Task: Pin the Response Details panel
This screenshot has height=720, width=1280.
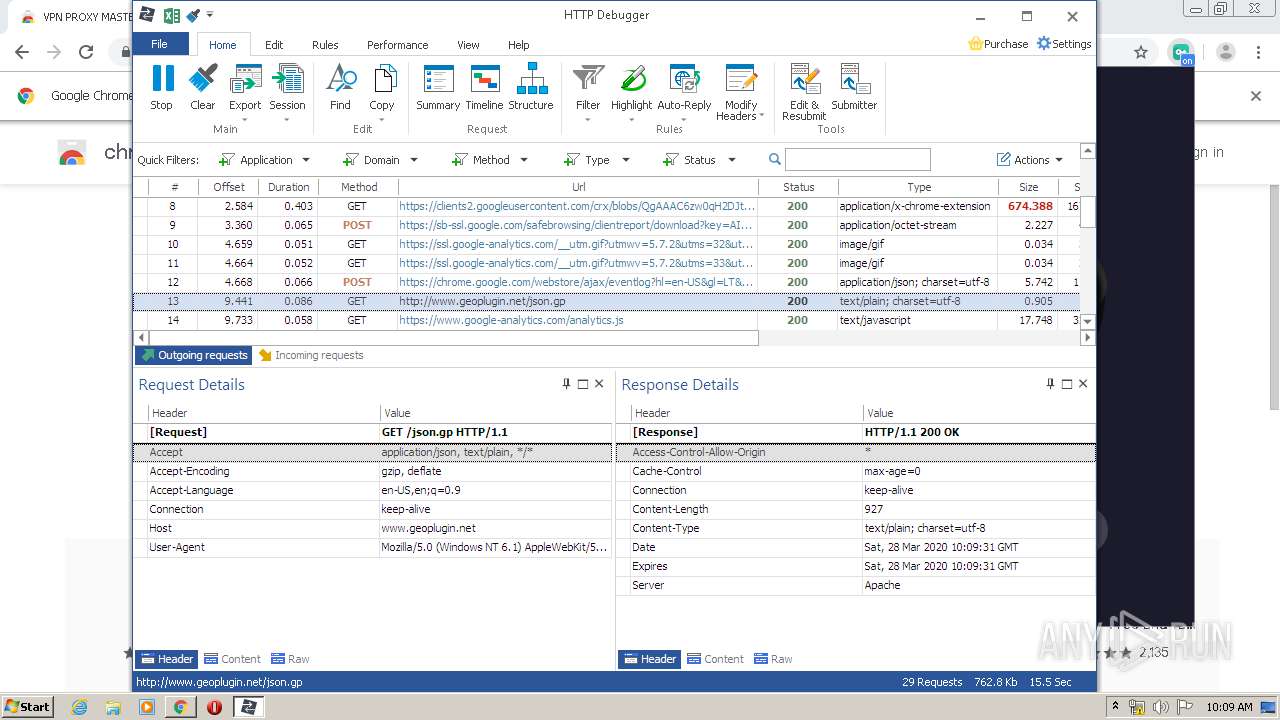Action: [x=1050, y=384]
